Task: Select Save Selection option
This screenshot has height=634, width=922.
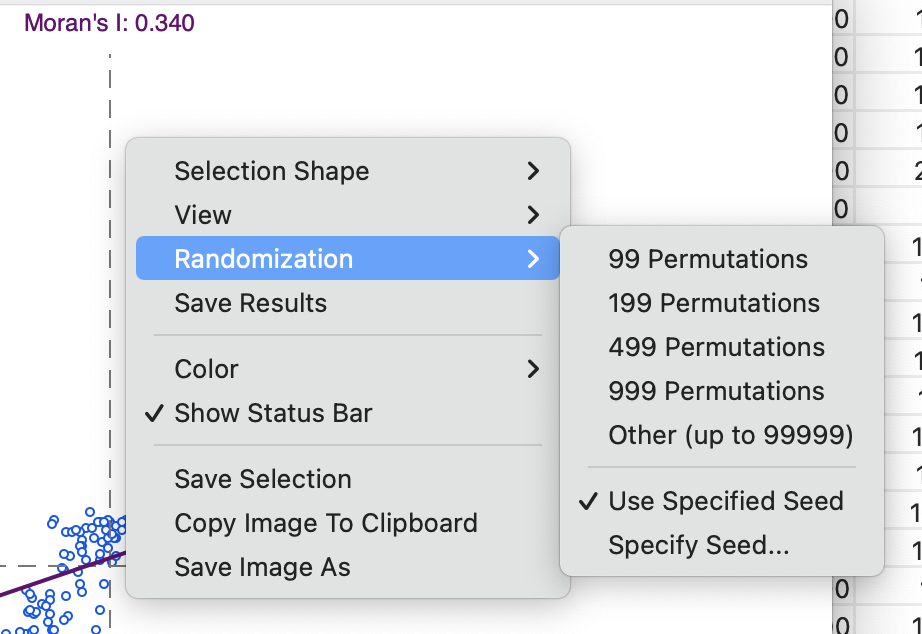Action: [x=347, y=479]
